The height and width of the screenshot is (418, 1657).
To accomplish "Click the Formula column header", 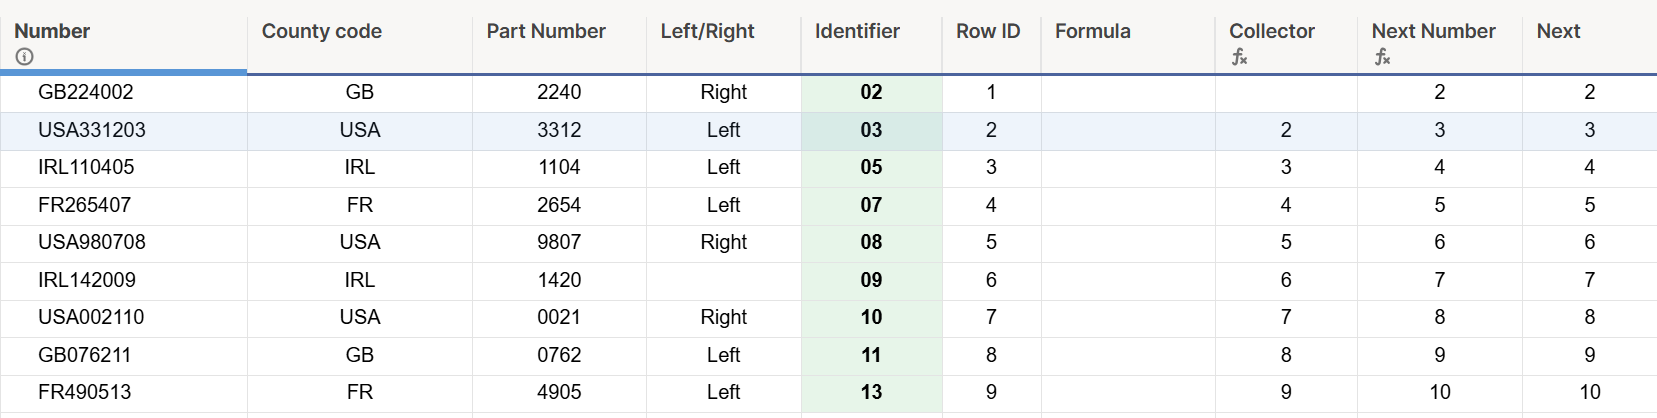I will pyautogui.click(x=1092, y=31).
